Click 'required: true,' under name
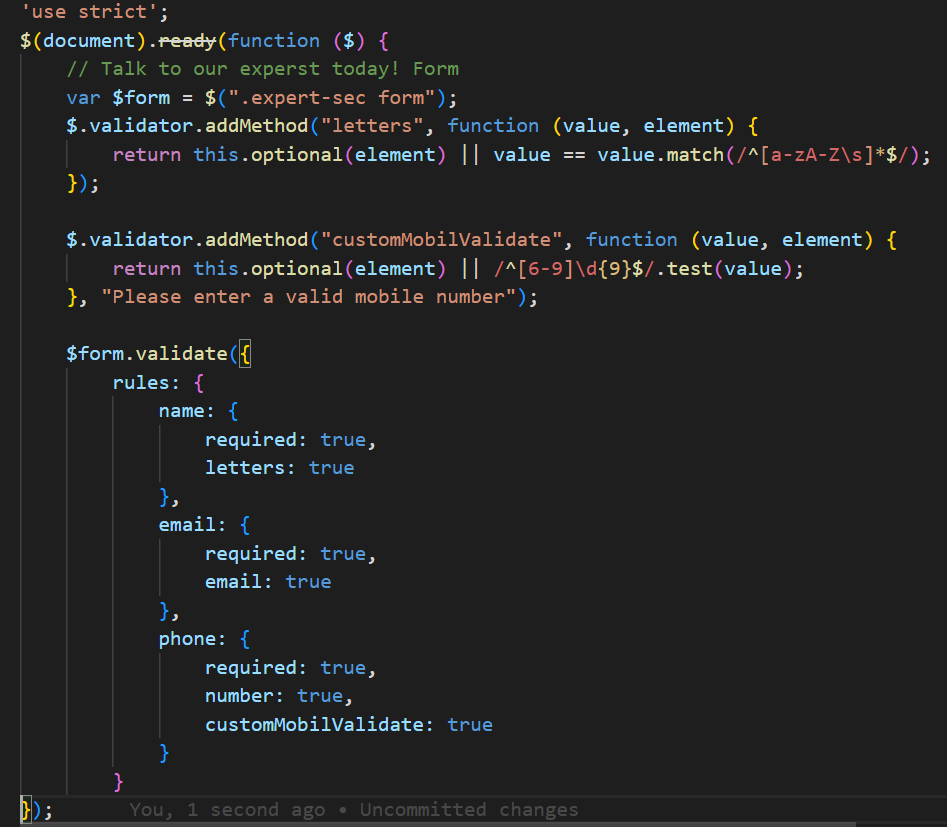The image size is (947, 827). click(x=291, y=439)
